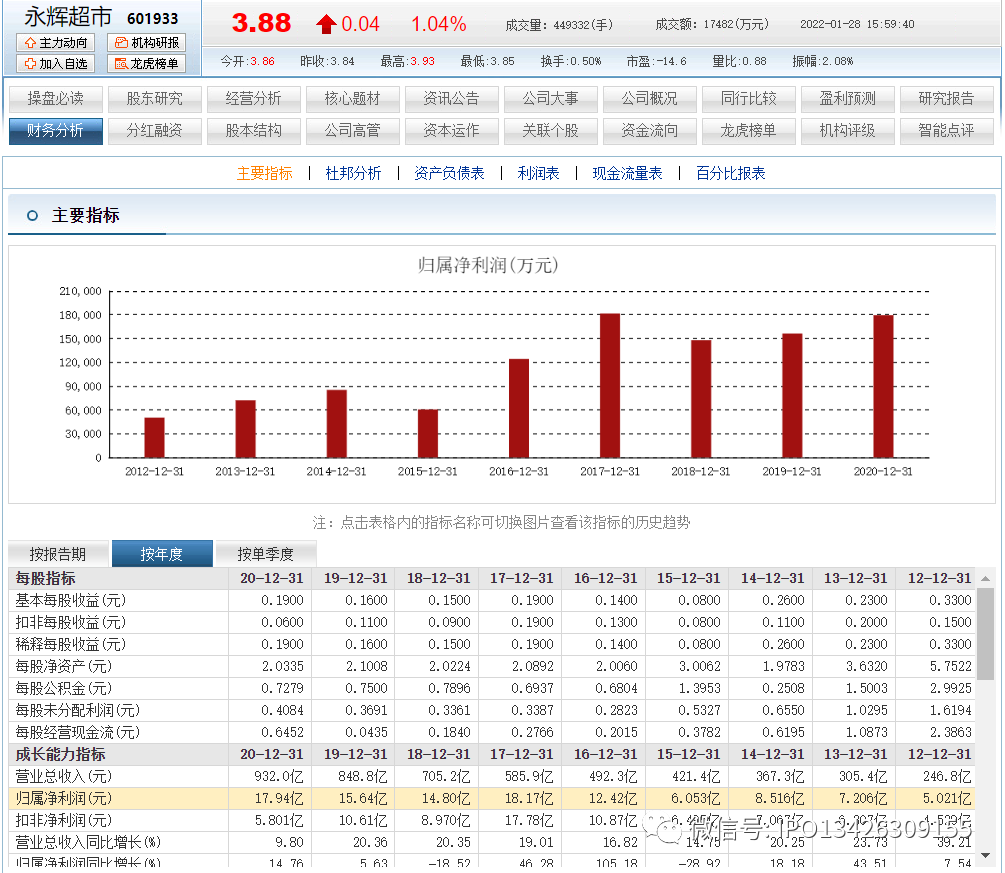Open the 操盘必读 tab

click(x=56, y=99)
